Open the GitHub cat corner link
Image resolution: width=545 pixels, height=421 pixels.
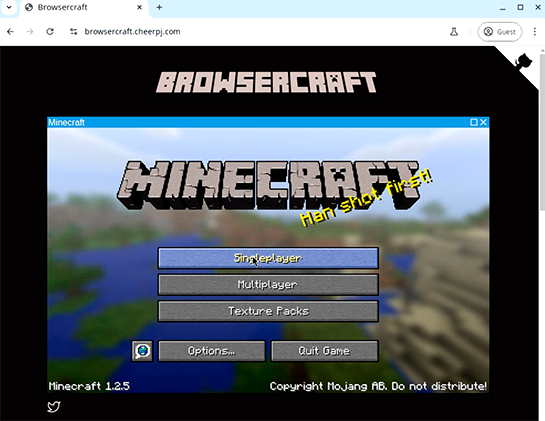(523, 62)
